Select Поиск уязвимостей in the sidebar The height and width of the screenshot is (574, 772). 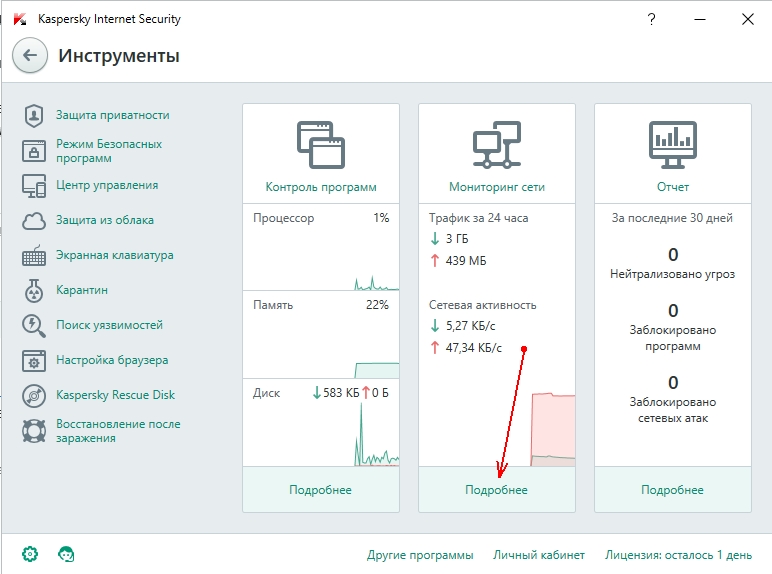109,325
